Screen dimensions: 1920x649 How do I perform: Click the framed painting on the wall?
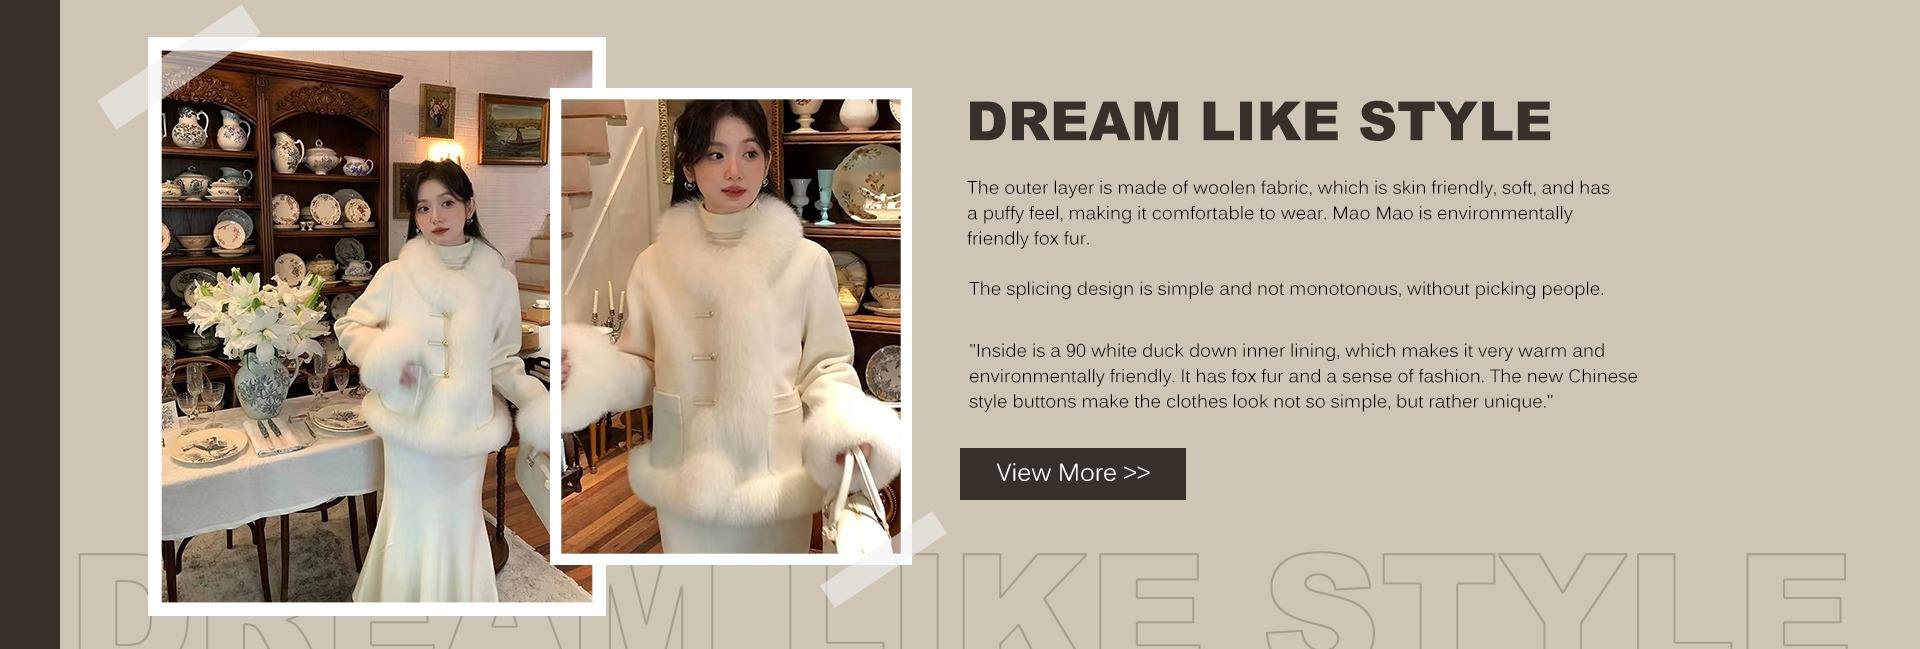[x=513, y=129]
